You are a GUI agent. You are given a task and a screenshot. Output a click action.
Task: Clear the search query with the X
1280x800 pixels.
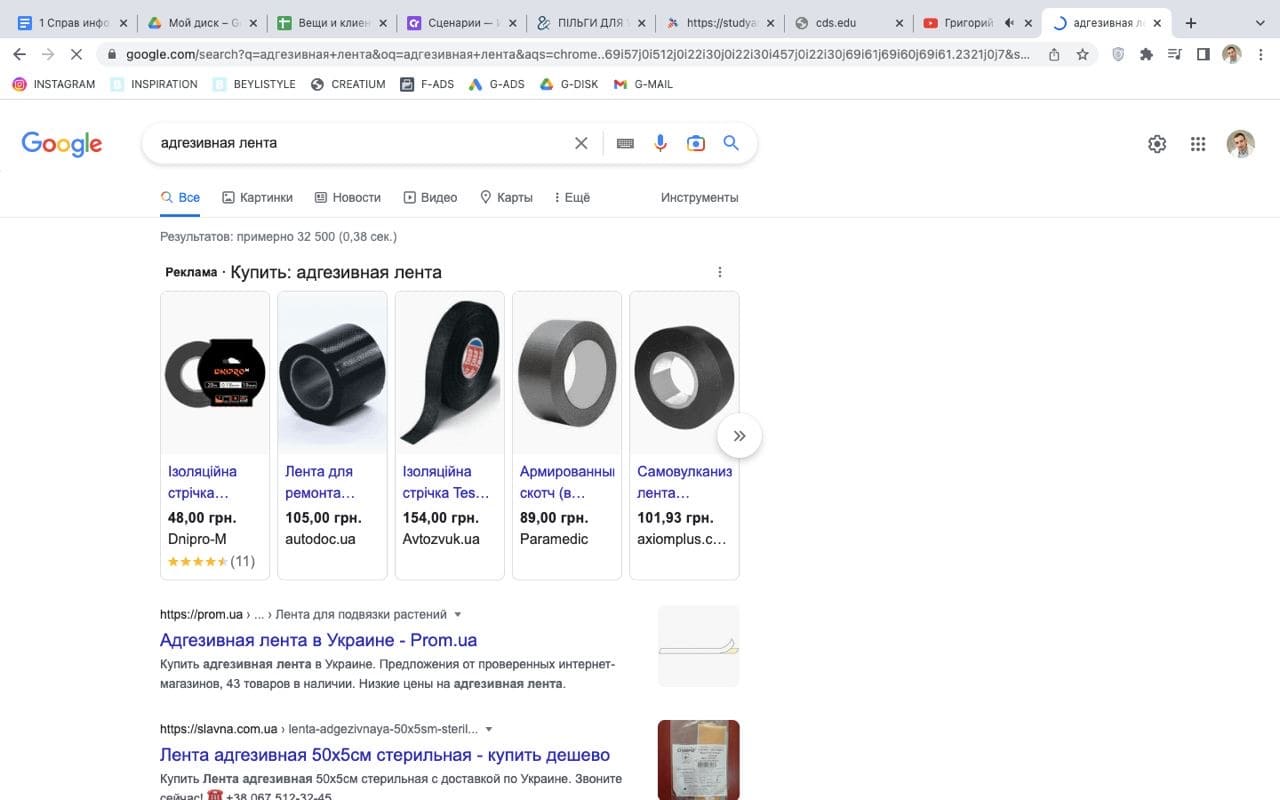[x=581, y=143]
